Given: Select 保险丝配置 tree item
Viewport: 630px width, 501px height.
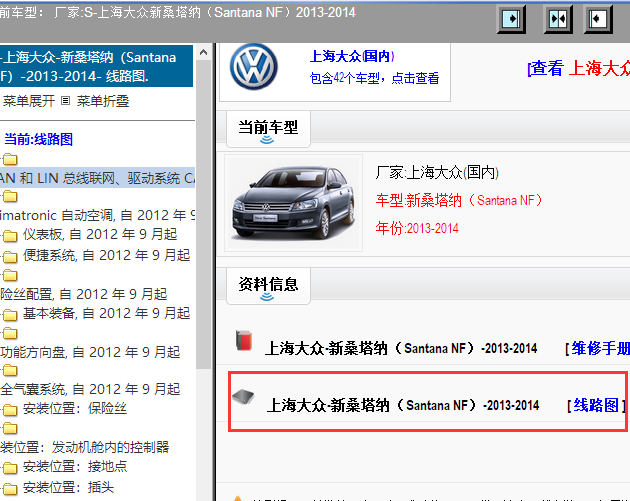Looking at the screenshot, I should 84,294.
